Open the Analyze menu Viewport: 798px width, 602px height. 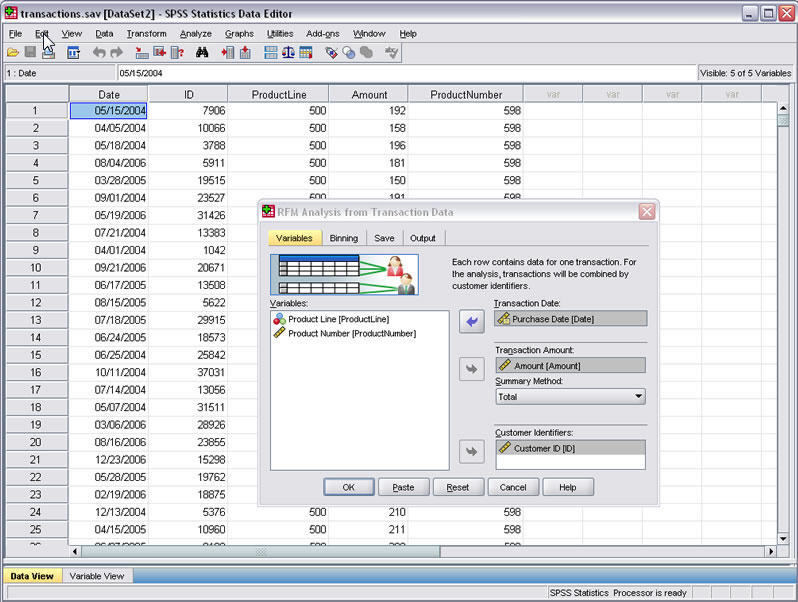(196, 34)
